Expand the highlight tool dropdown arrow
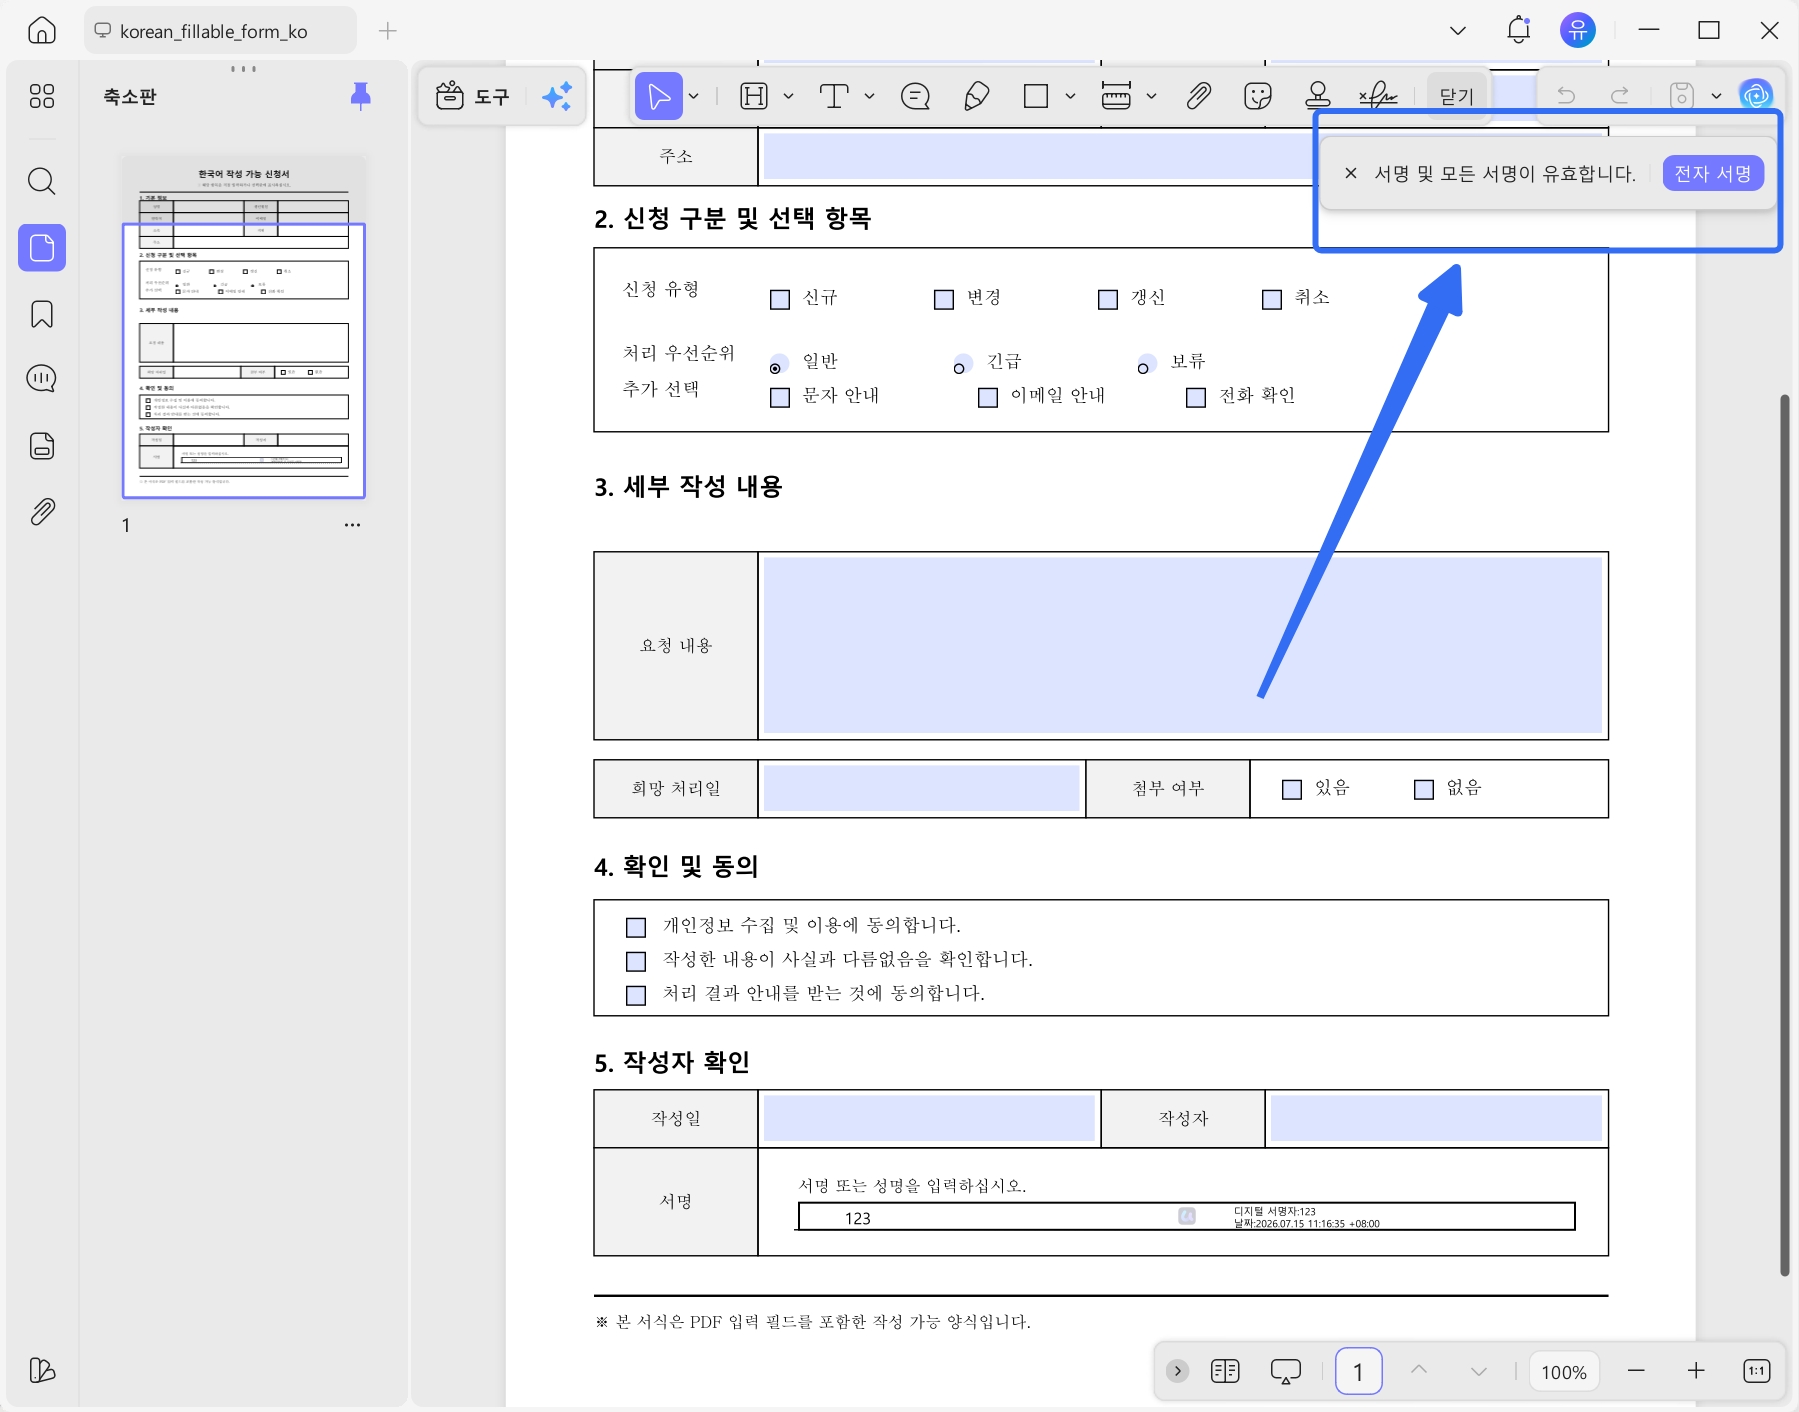This screenshot has width=1799, height=1412. (788, 96)
